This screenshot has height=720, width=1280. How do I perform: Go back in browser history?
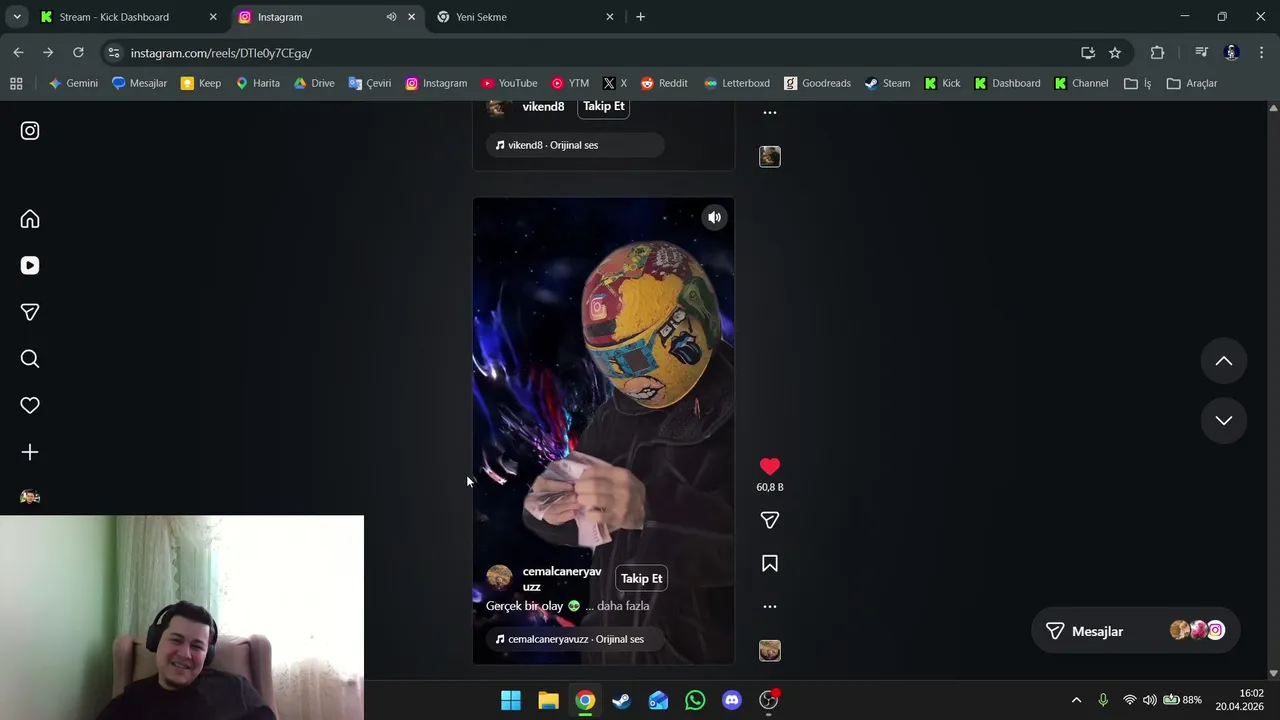[x=18, y=52]
